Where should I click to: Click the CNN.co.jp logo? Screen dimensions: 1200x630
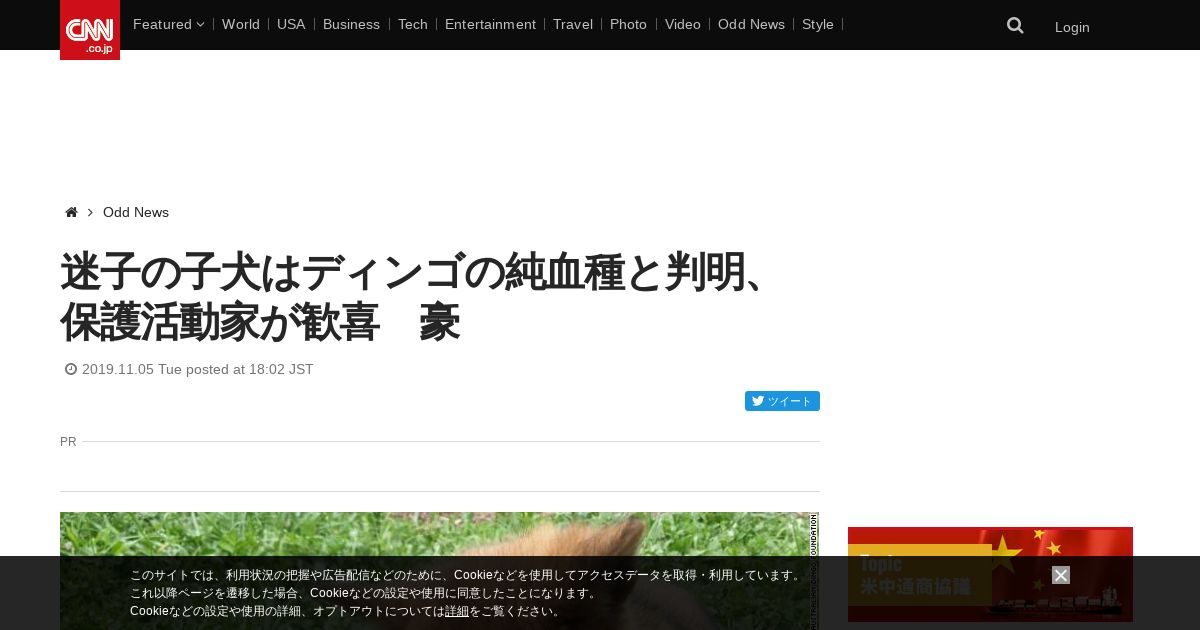point(90,30)
